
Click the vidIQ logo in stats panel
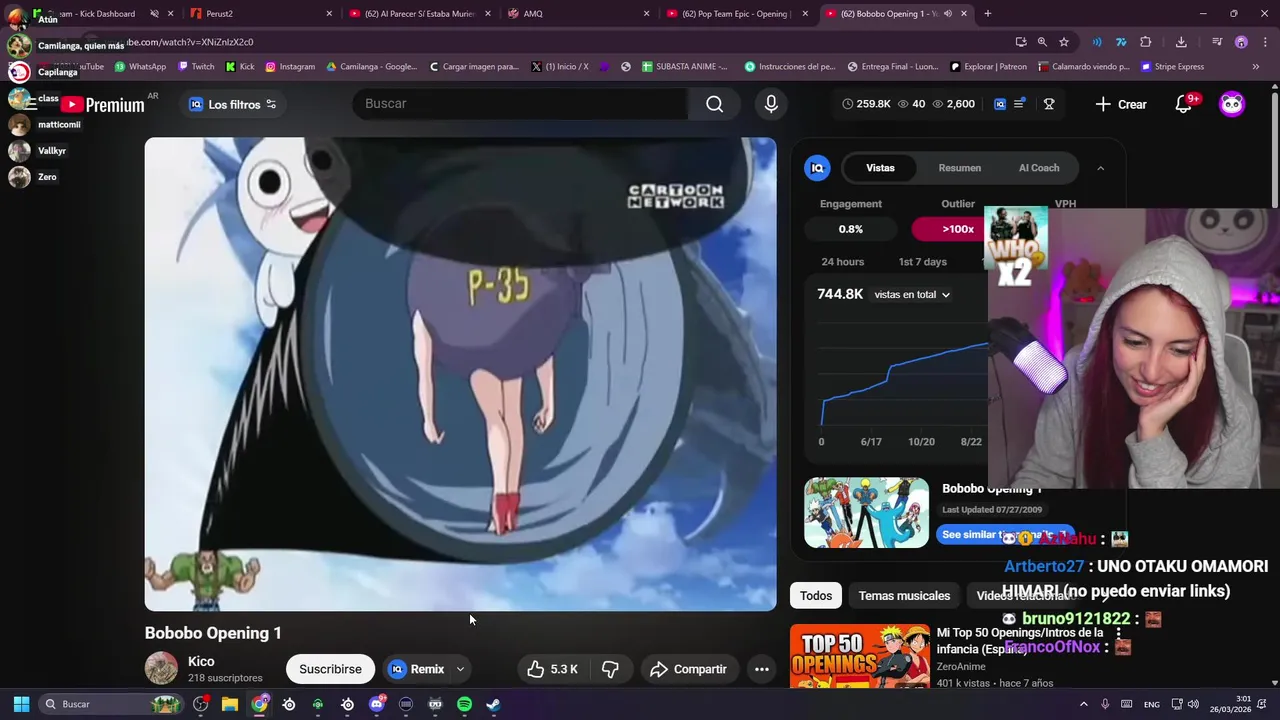(x=817, y=168)
